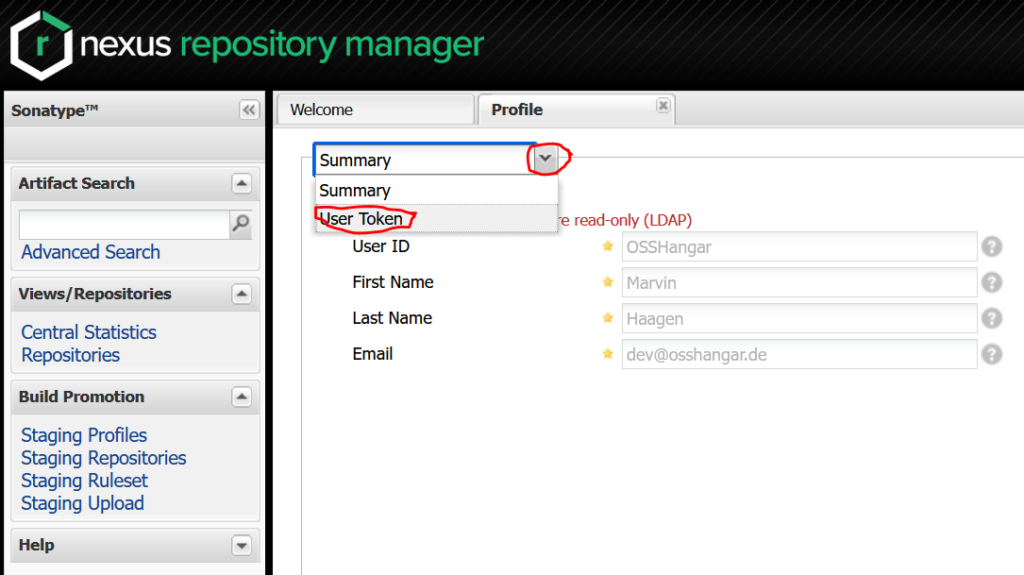Choose User Token from the dropdown list
1024x575 pixels.
tap(436, 219)
